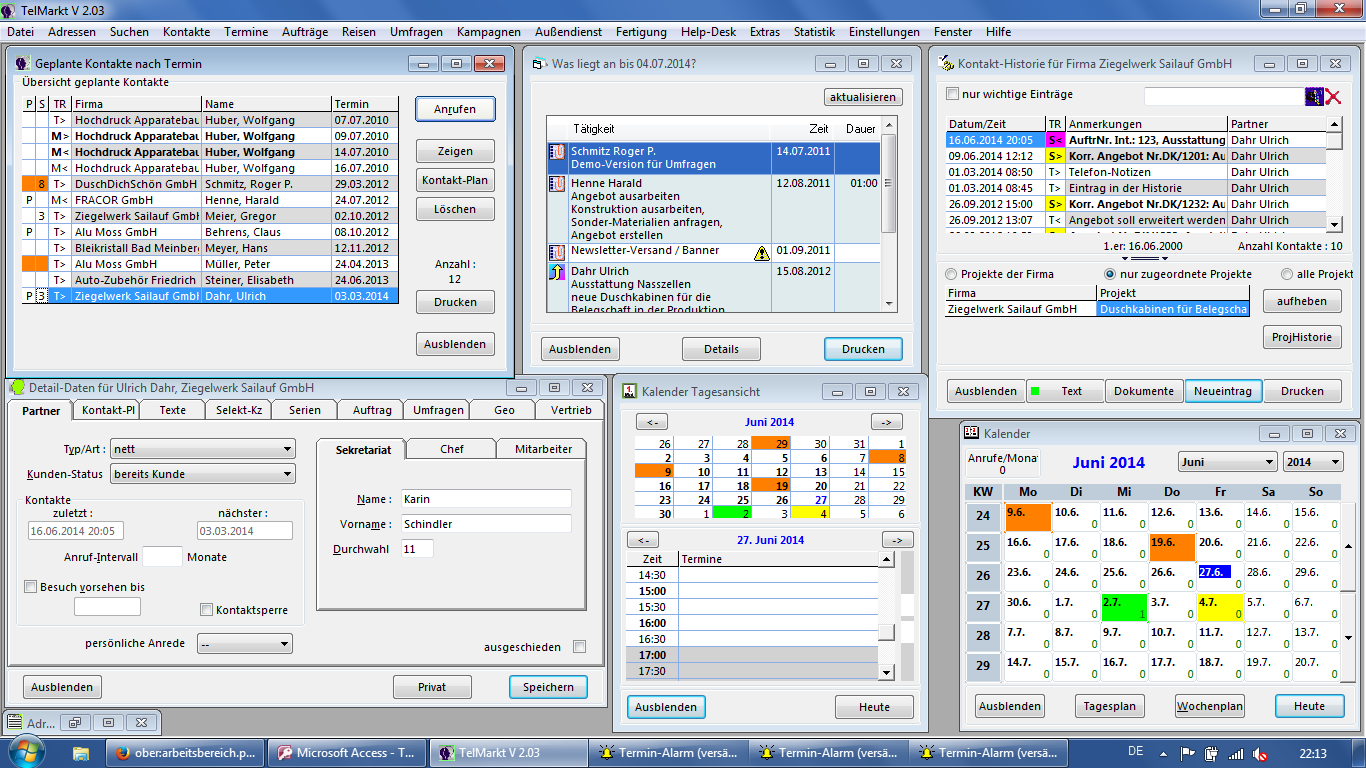The image size is (1366, 768).
Task: Click the warning icon on Newsletter-Versand row
Action: [x=761, y=253]
